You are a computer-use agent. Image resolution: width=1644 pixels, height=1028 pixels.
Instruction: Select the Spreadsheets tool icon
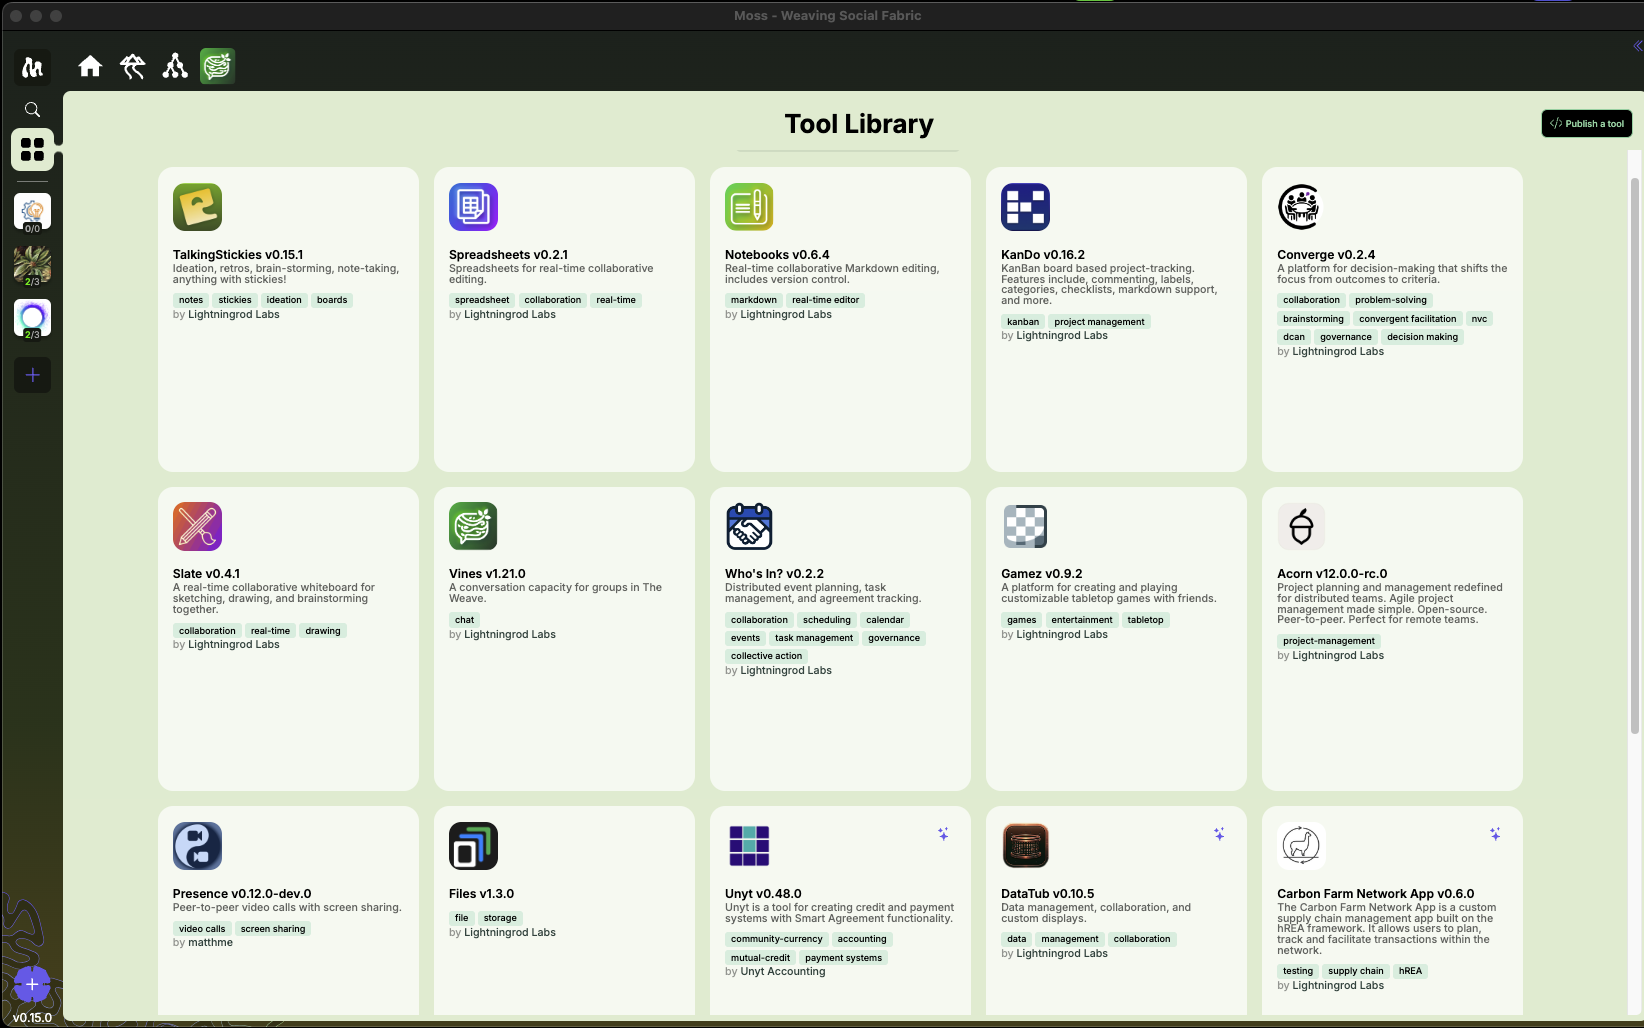pos(473,207)
